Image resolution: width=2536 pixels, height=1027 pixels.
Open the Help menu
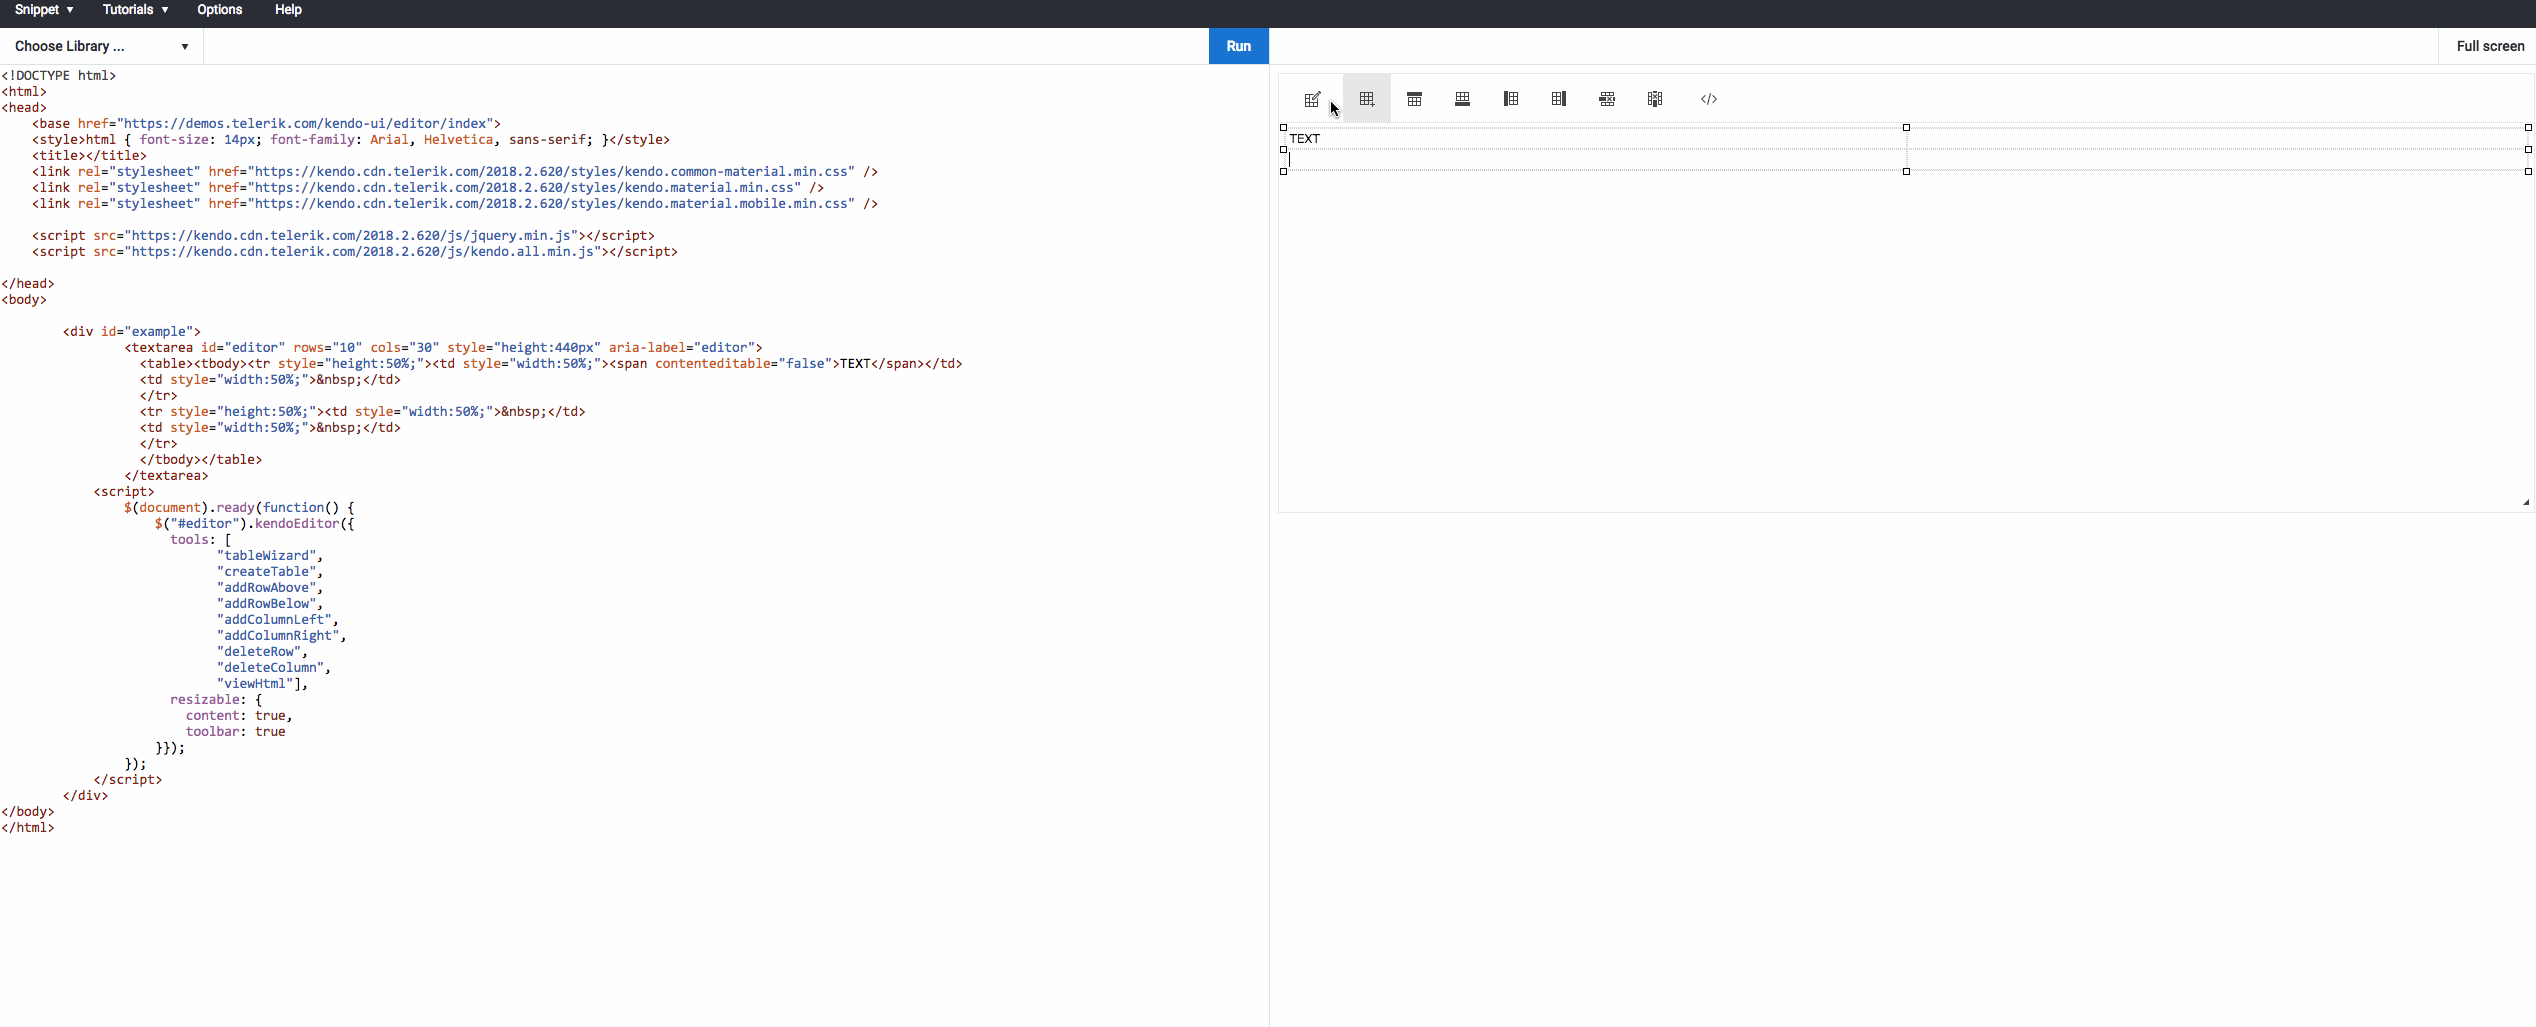point(287,10)
